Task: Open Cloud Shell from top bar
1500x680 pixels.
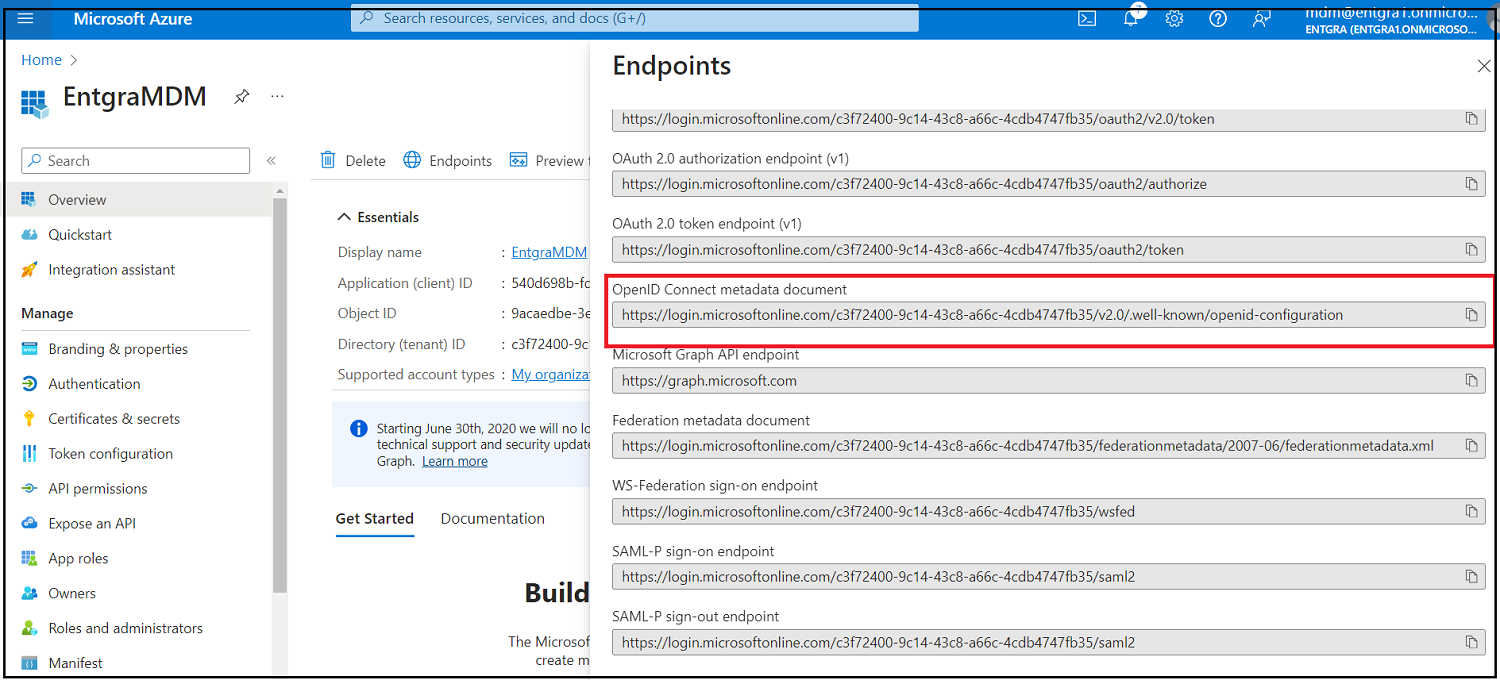Action: click(1087, 19)
